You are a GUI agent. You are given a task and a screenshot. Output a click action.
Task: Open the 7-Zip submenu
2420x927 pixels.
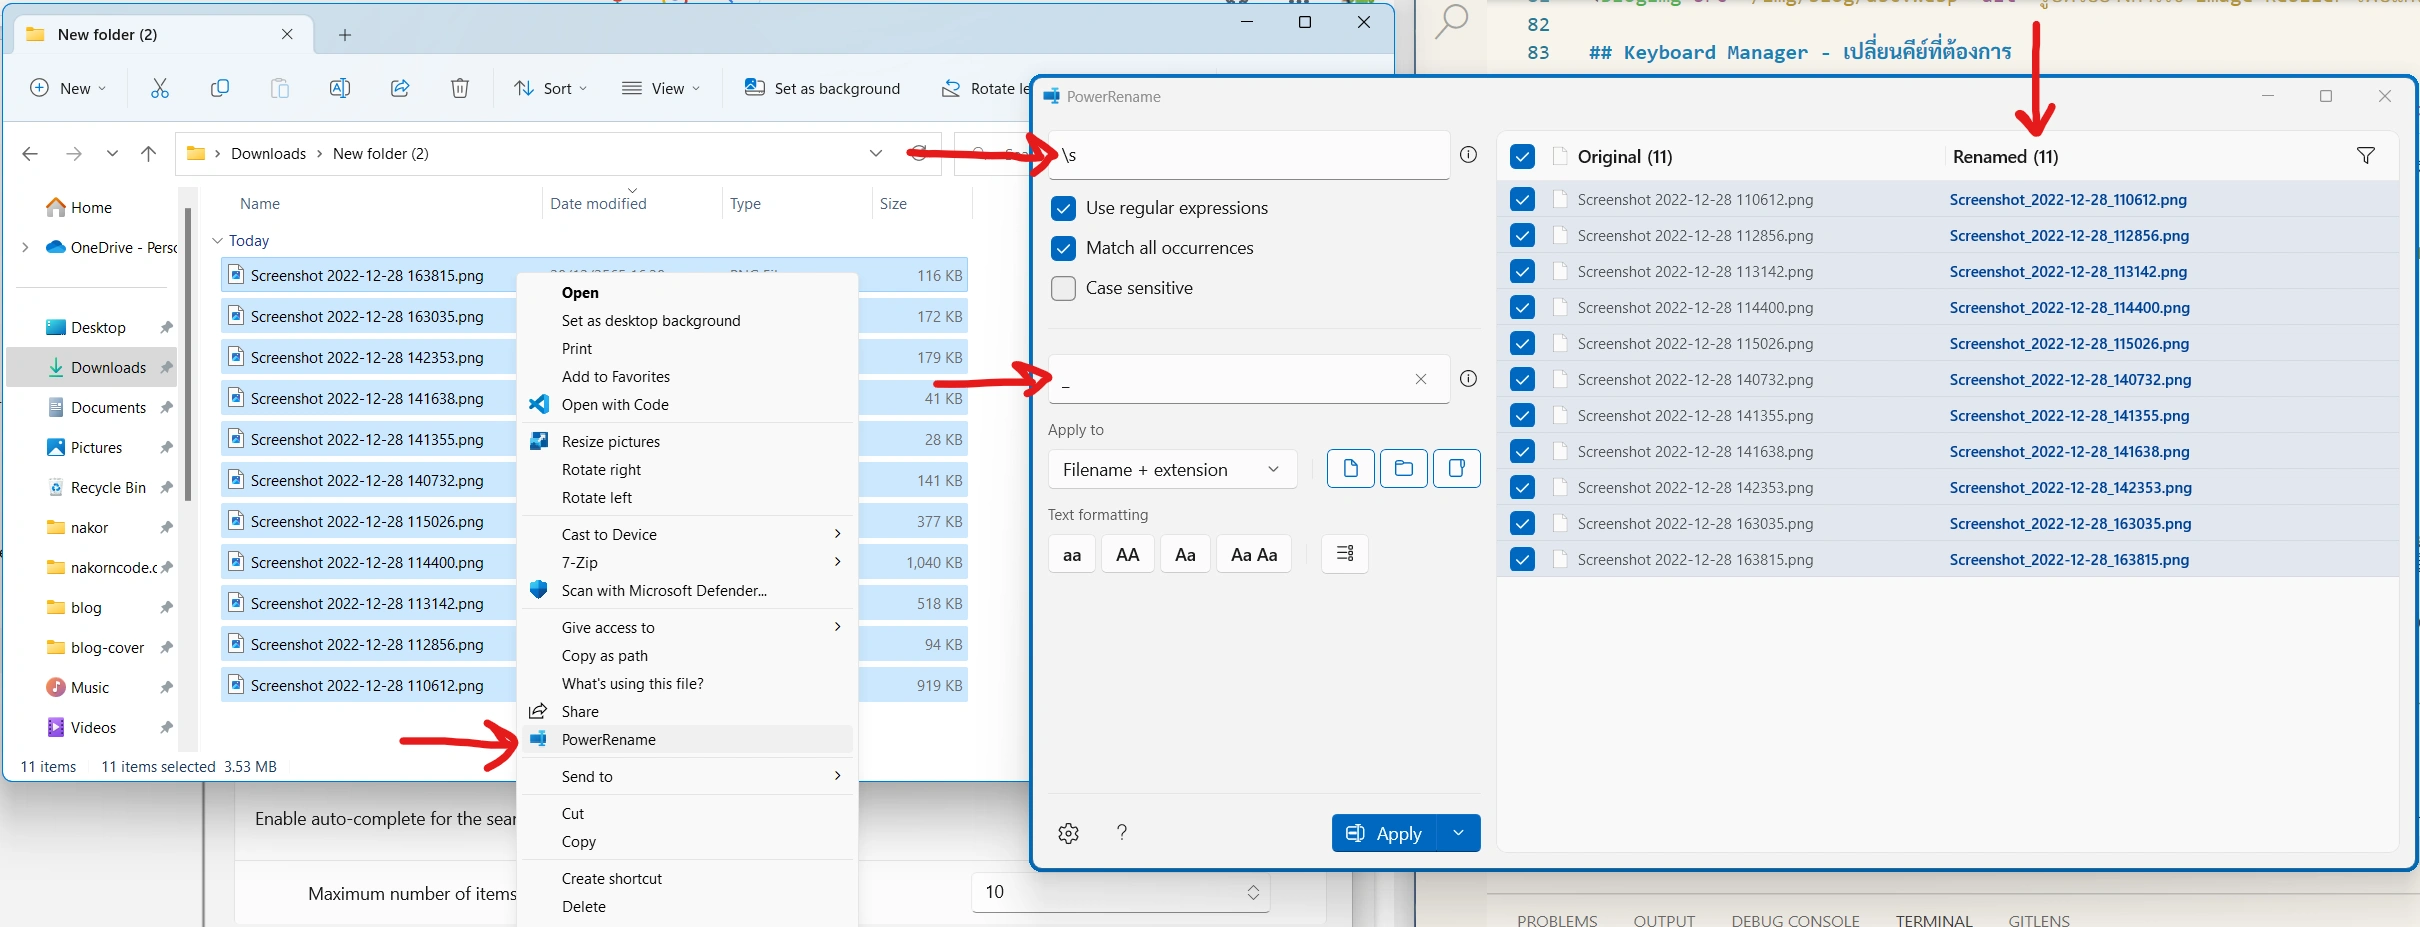[x=686, y=562]
